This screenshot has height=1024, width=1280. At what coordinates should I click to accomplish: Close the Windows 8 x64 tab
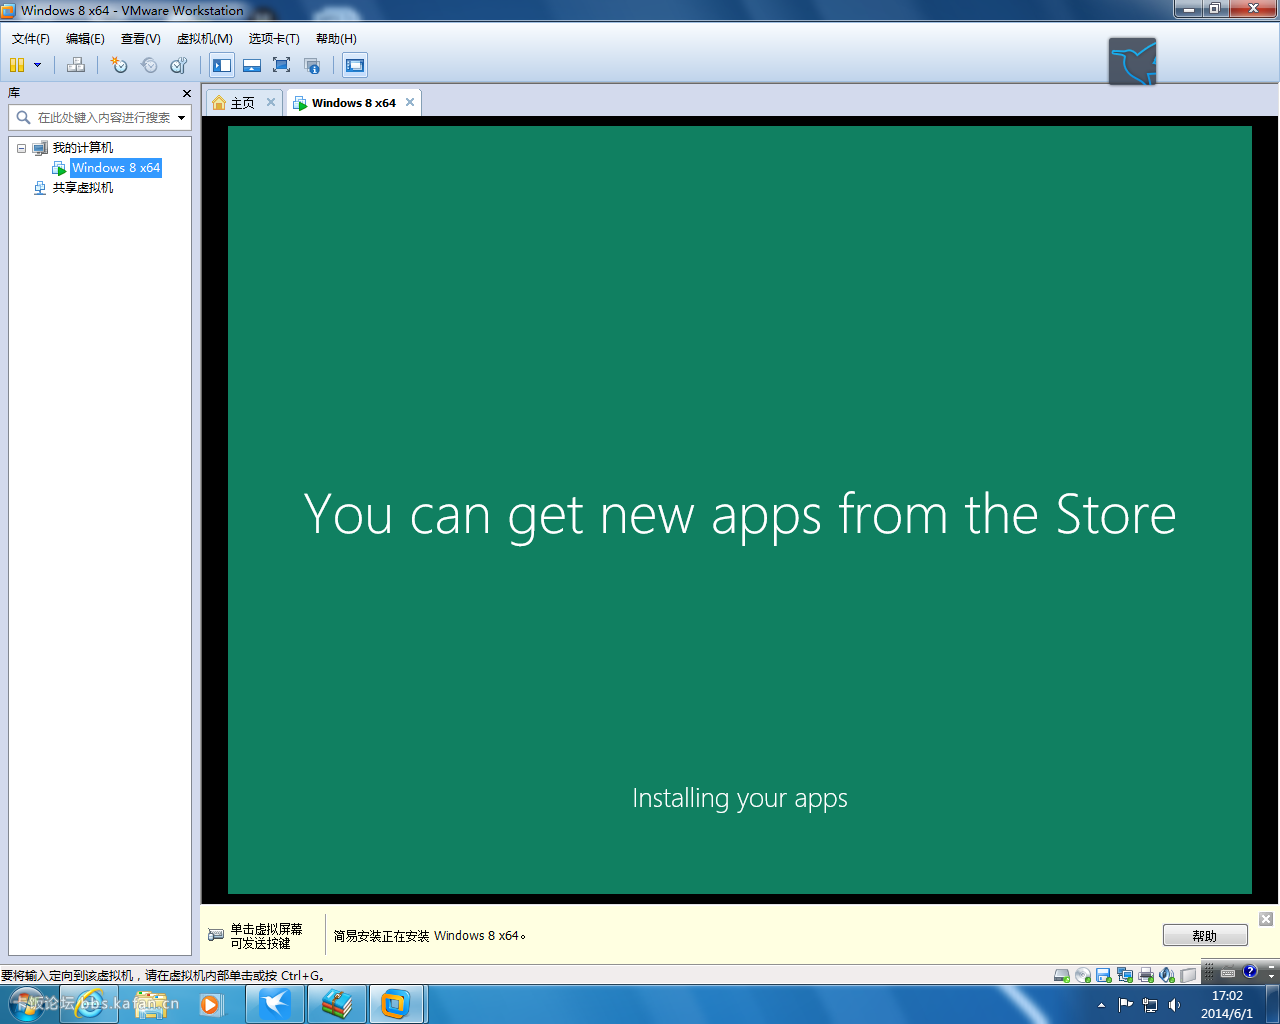410,102
